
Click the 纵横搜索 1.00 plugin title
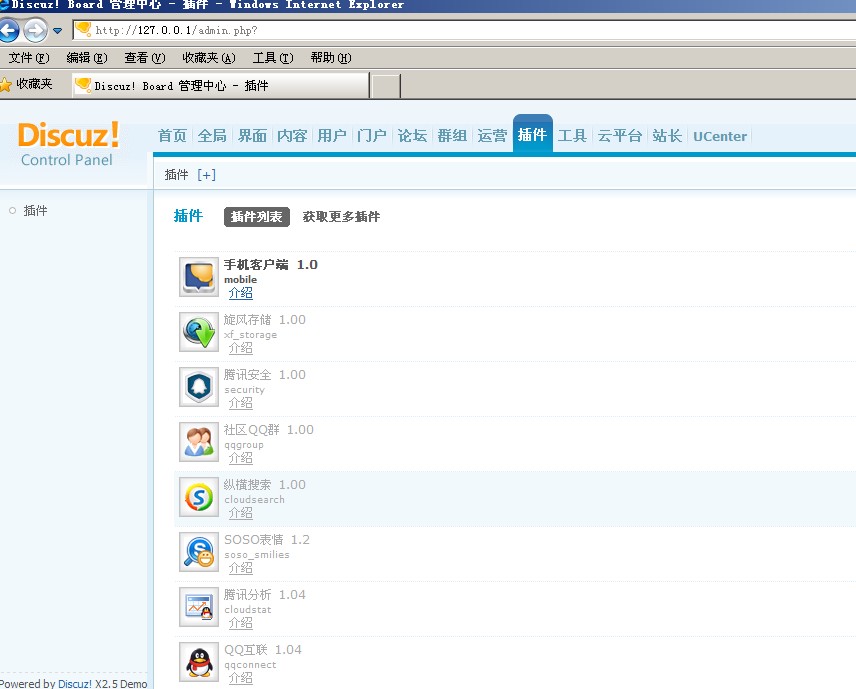coord(265,485)
